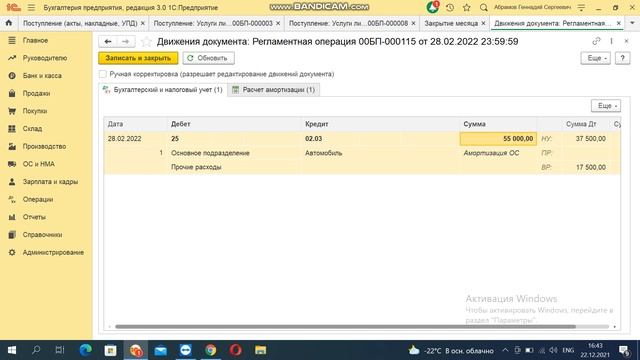Switch to Поступление 00БП-000008 tab

pyautogui.click(x=348, y=23)
